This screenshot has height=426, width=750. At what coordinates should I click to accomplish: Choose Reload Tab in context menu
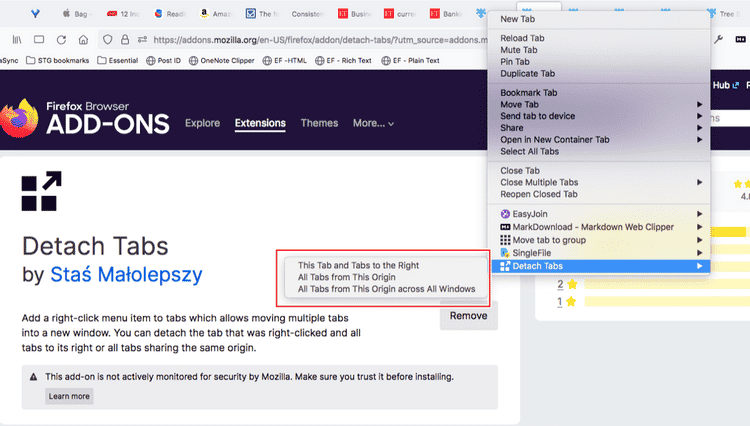click(x=599, y=38)
